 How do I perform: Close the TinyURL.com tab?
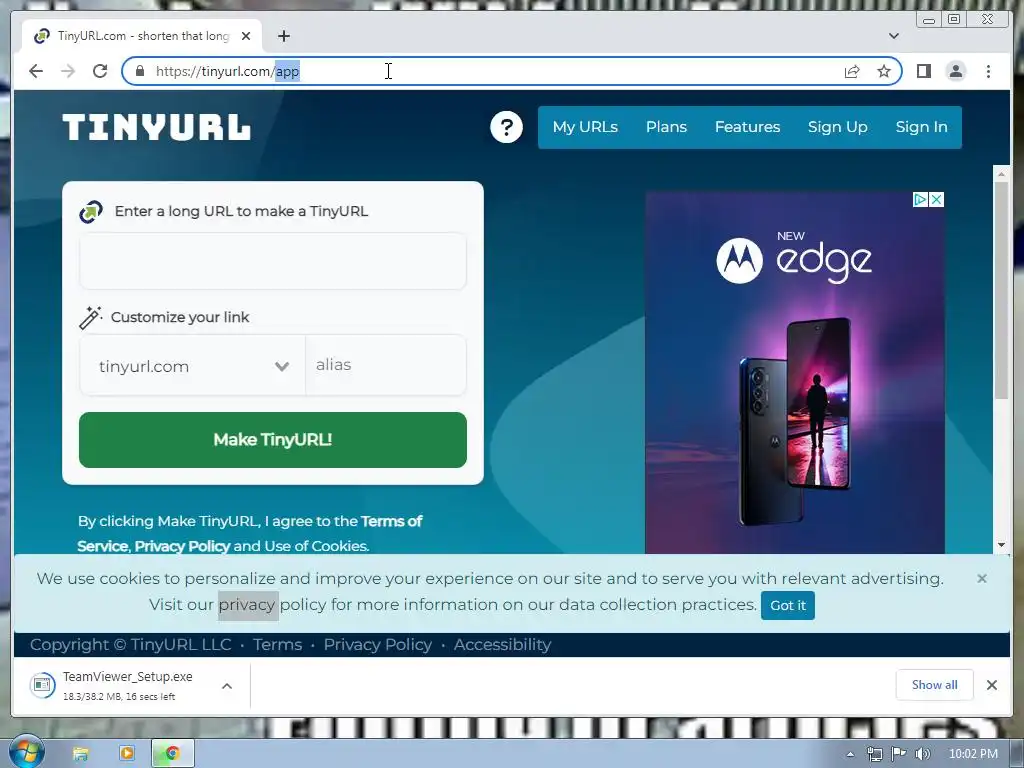coord(246,36)
